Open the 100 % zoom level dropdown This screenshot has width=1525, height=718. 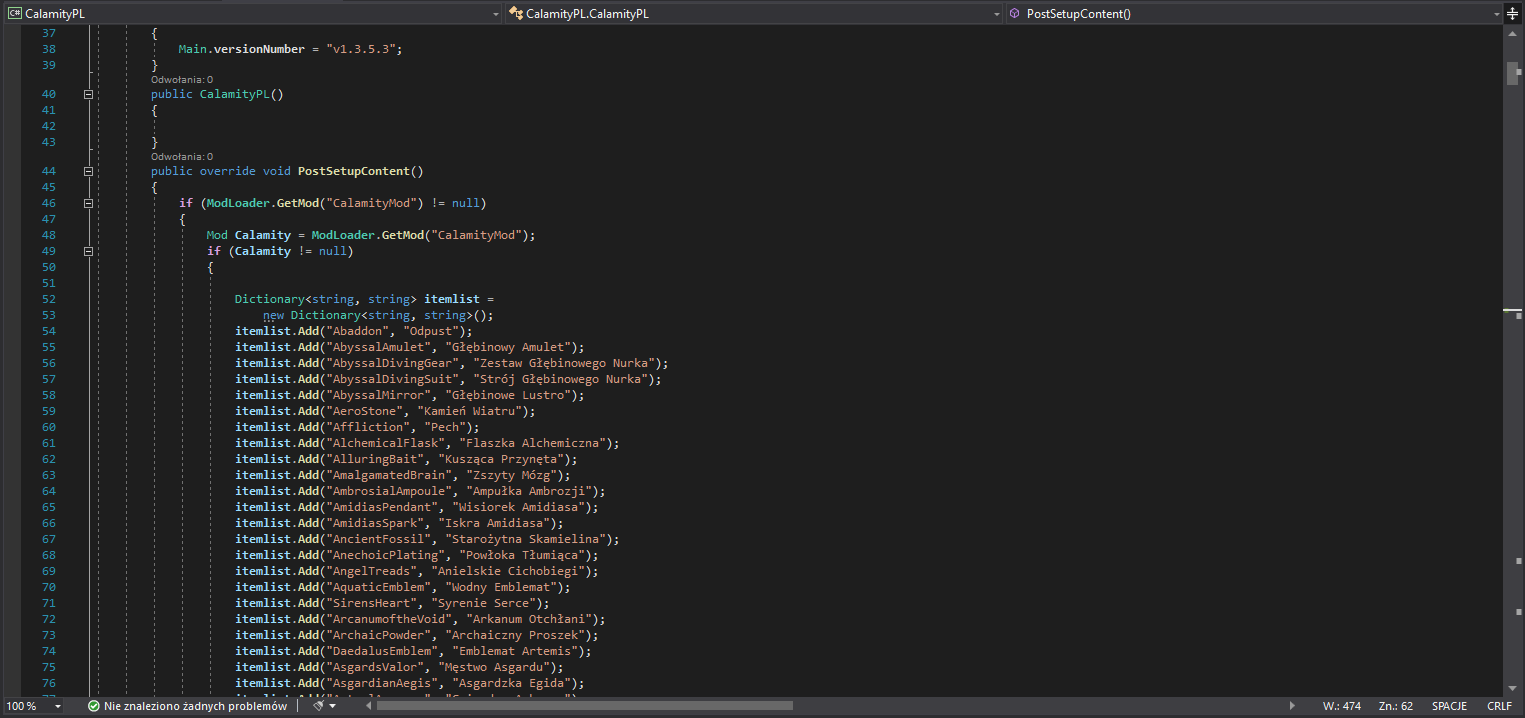(x=58, y=706)
